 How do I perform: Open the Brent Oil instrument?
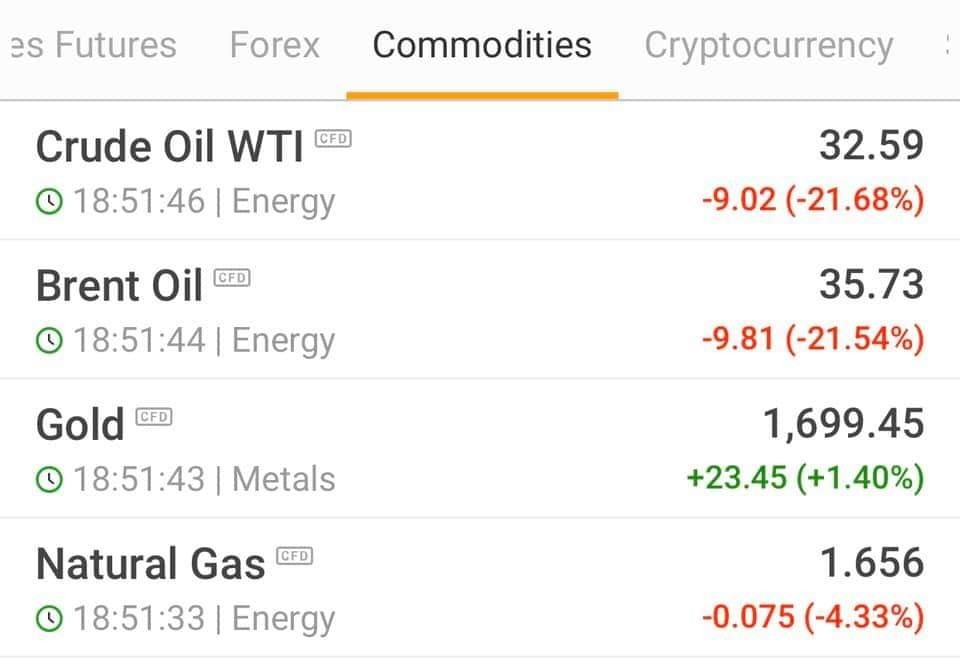(x=480, y=310)
